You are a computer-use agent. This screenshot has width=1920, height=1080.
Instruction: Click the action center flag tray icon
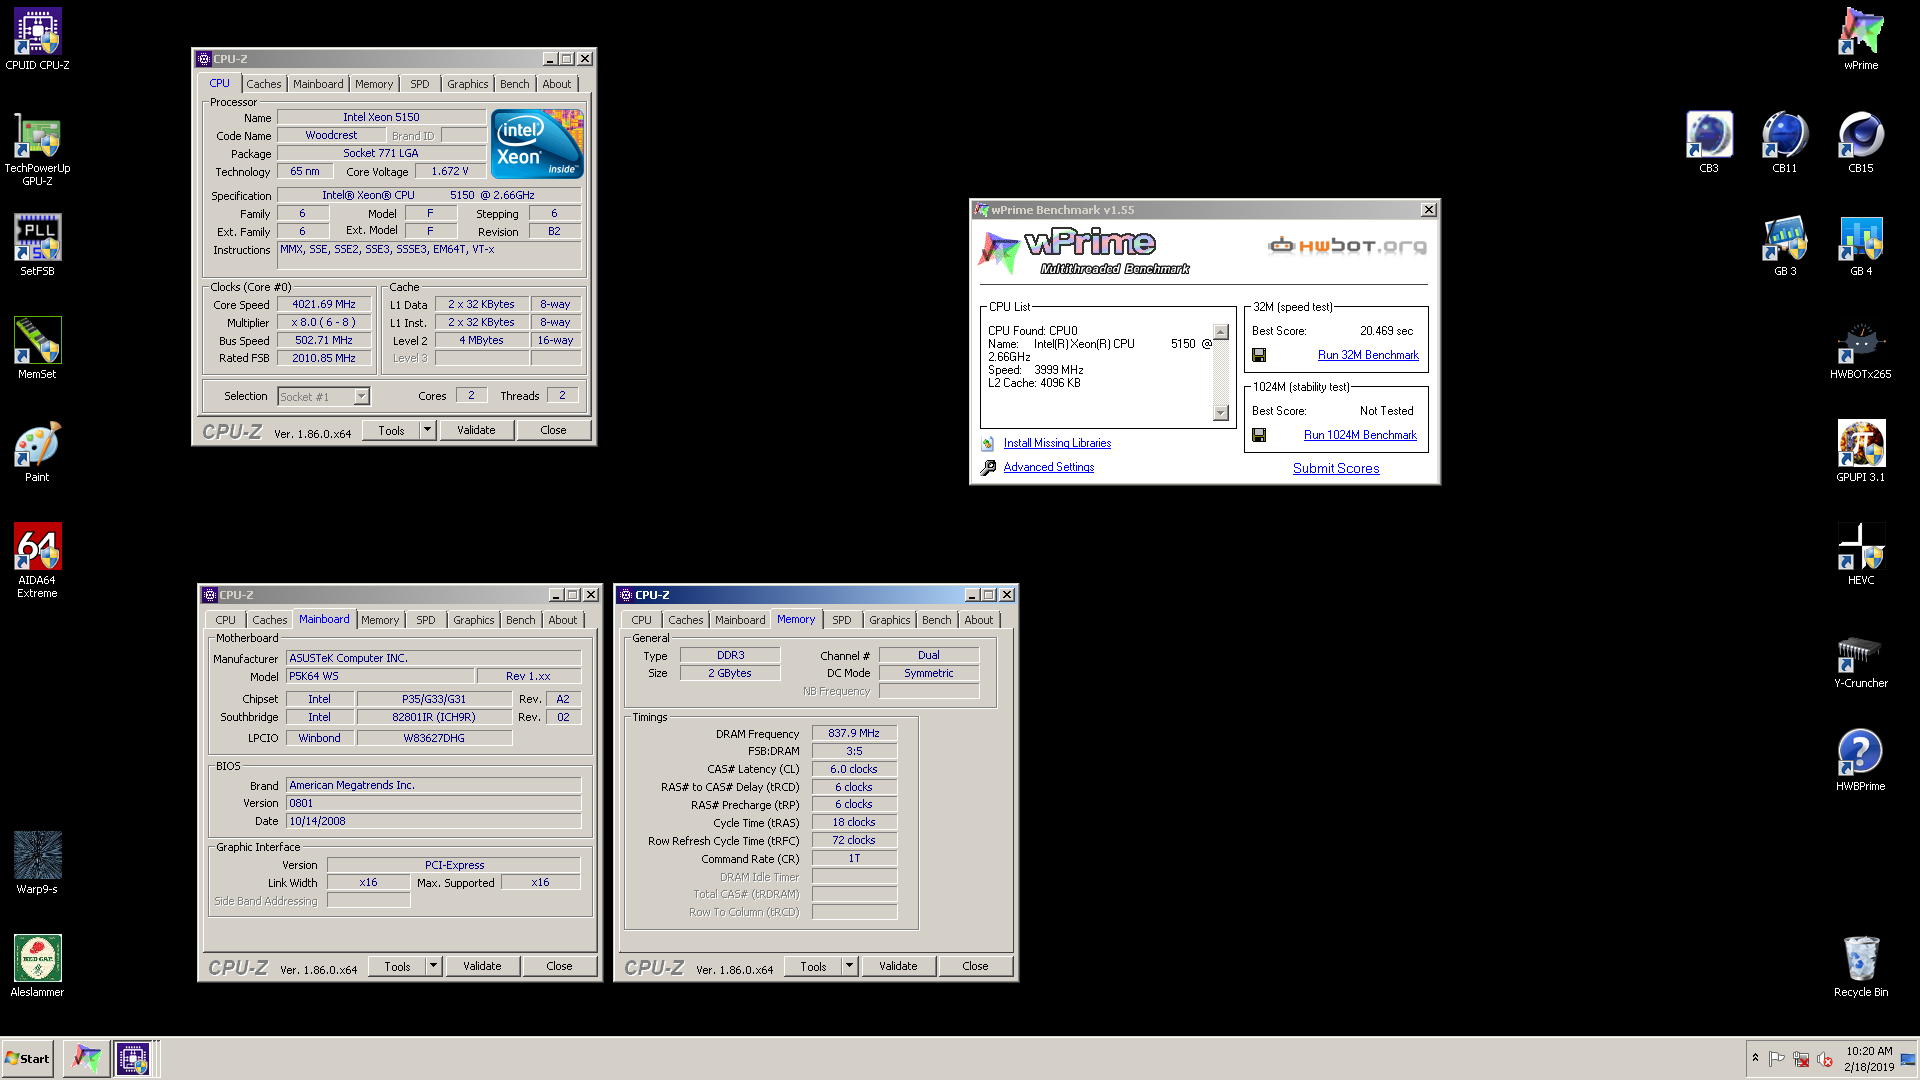[x=1777, y=1059]
